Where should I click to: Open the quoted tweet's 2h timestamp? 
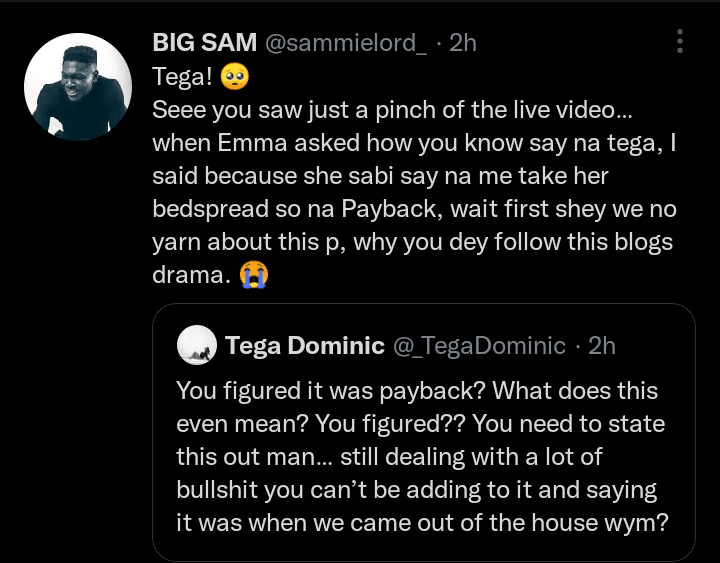tap(602, 346)
